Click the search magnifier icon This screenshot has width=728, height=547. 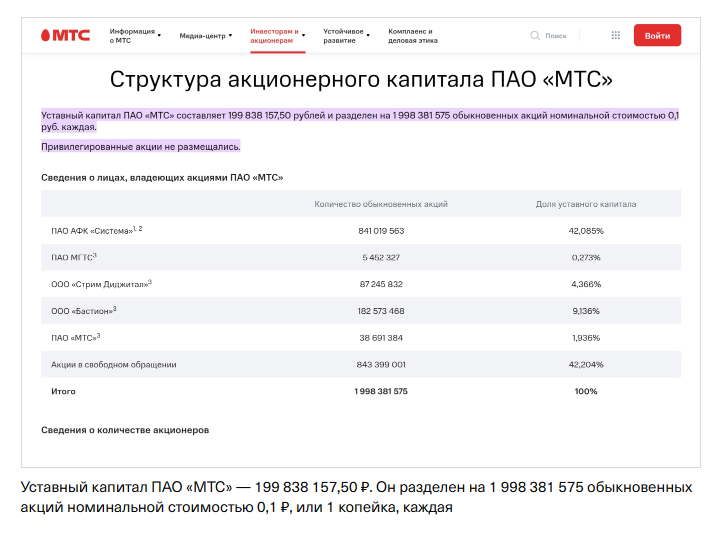[x=535, y=36]
